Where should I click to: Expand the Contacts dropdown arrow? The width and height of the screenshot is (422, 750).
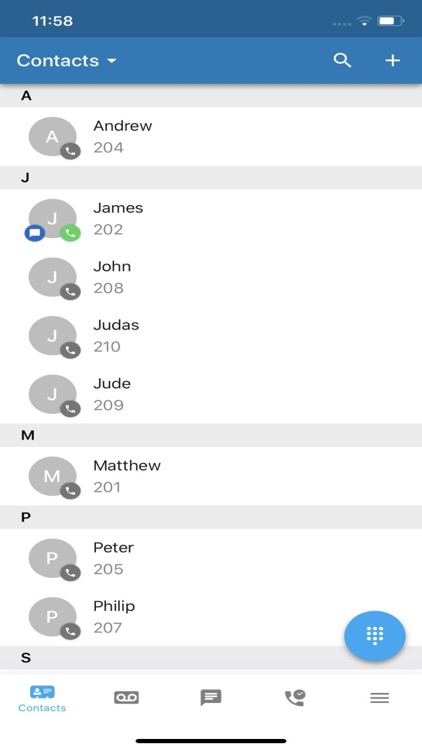point(111,61)
